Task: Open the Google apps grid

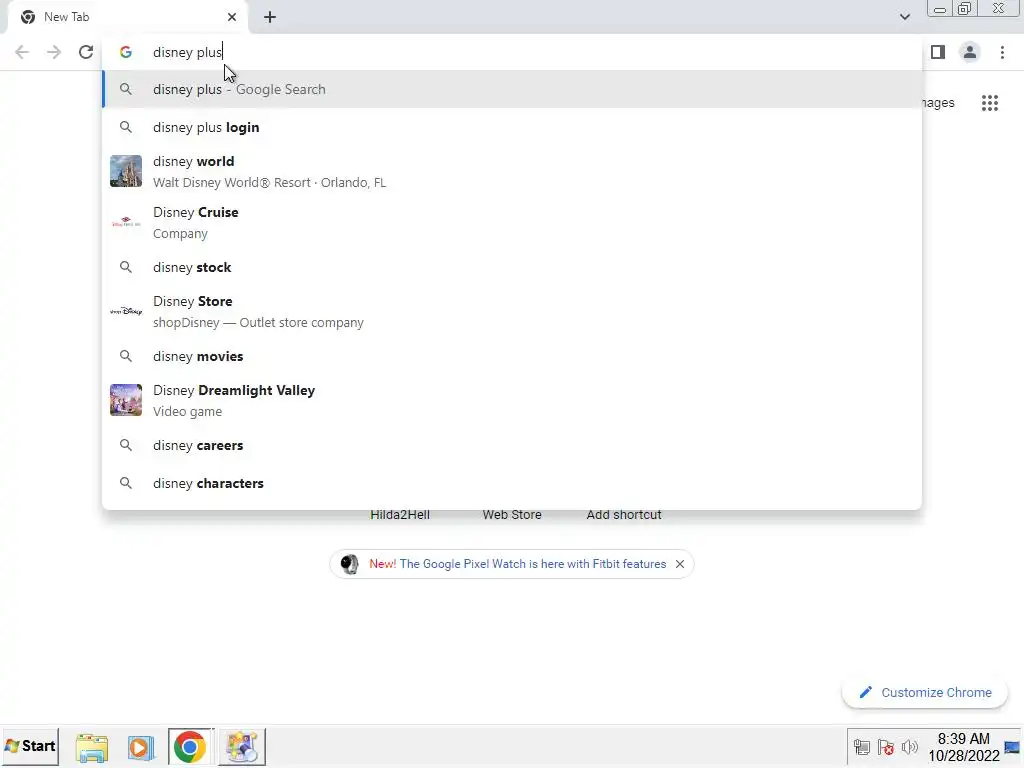Action: pyautogui.click(x=990, y=103)
